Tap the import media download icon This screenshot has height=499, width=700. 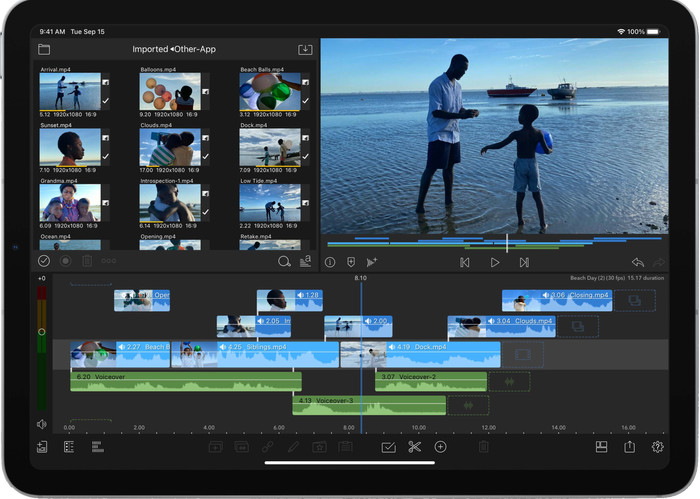point(305,49)
